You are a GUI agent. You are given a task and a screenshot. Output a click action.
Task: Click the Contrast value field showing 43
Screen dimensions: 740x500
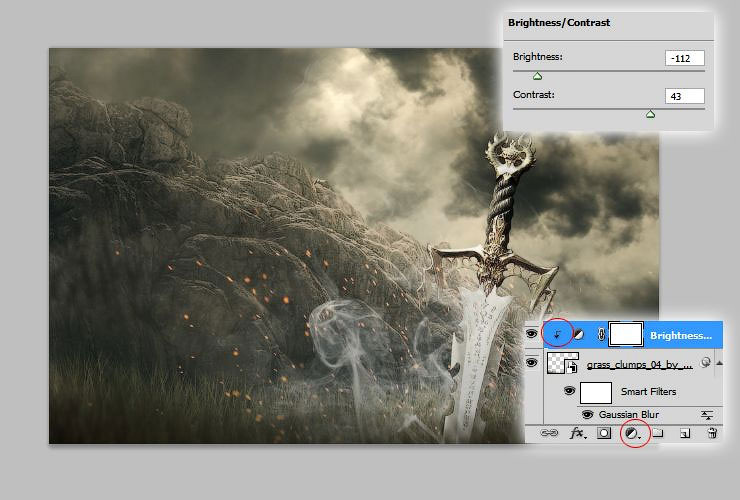coord(685,96)
